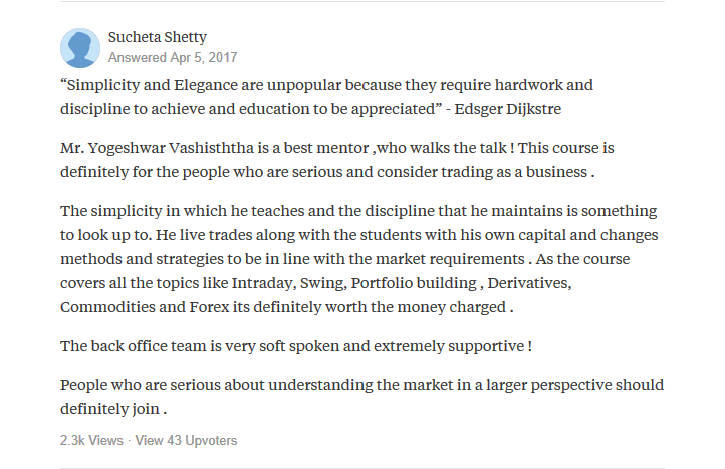Image resolution: width=725 pixels, height=469 pixels.
Task: Click the name Mr. Yogeshwar Vashisththa
Action: tap(157, 148)
